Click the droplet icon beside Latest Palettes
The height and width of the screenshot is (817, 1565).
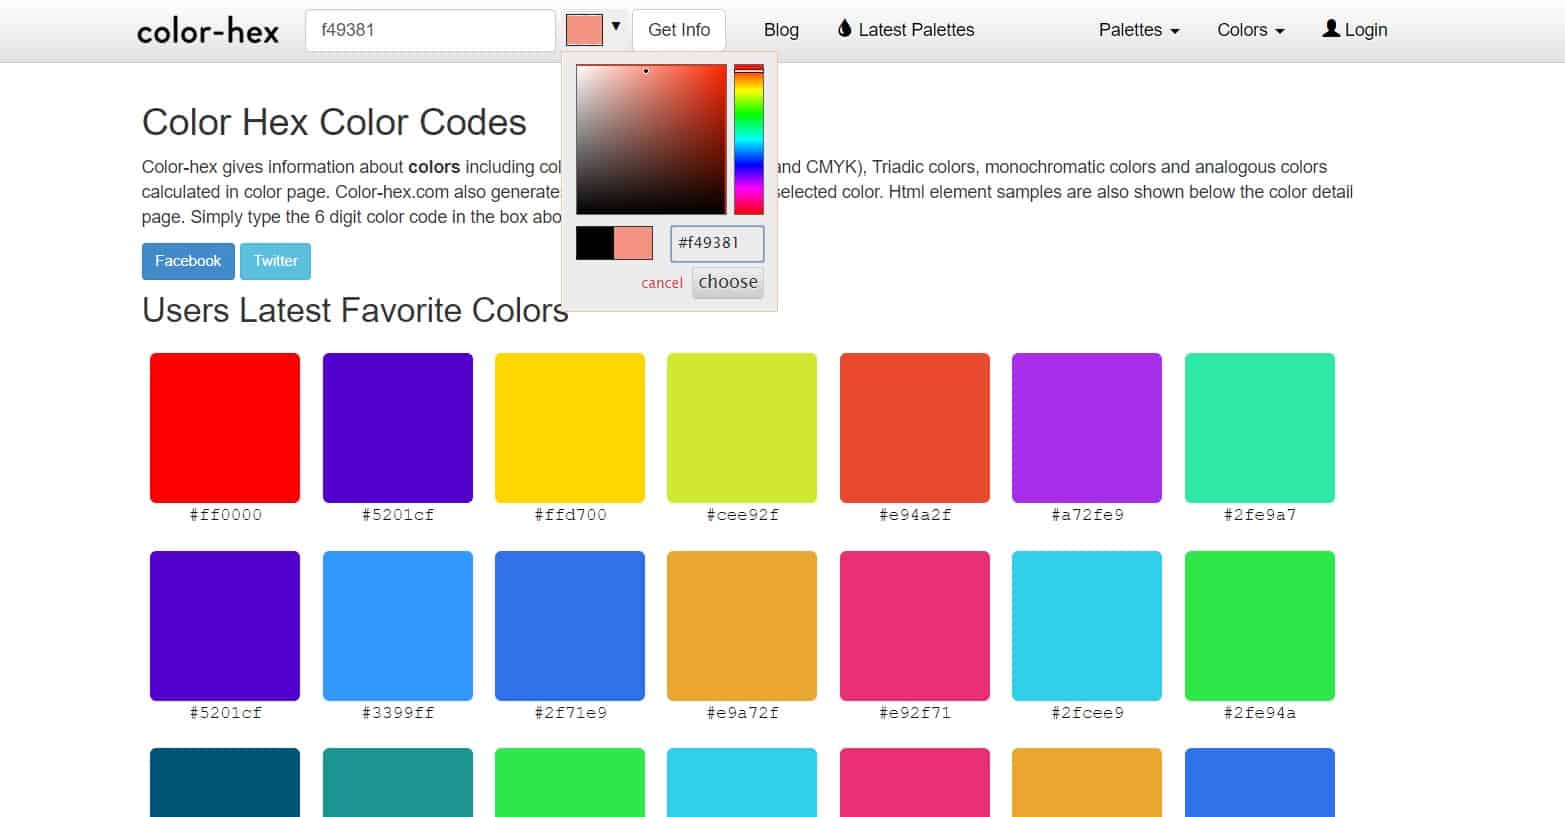845,29
